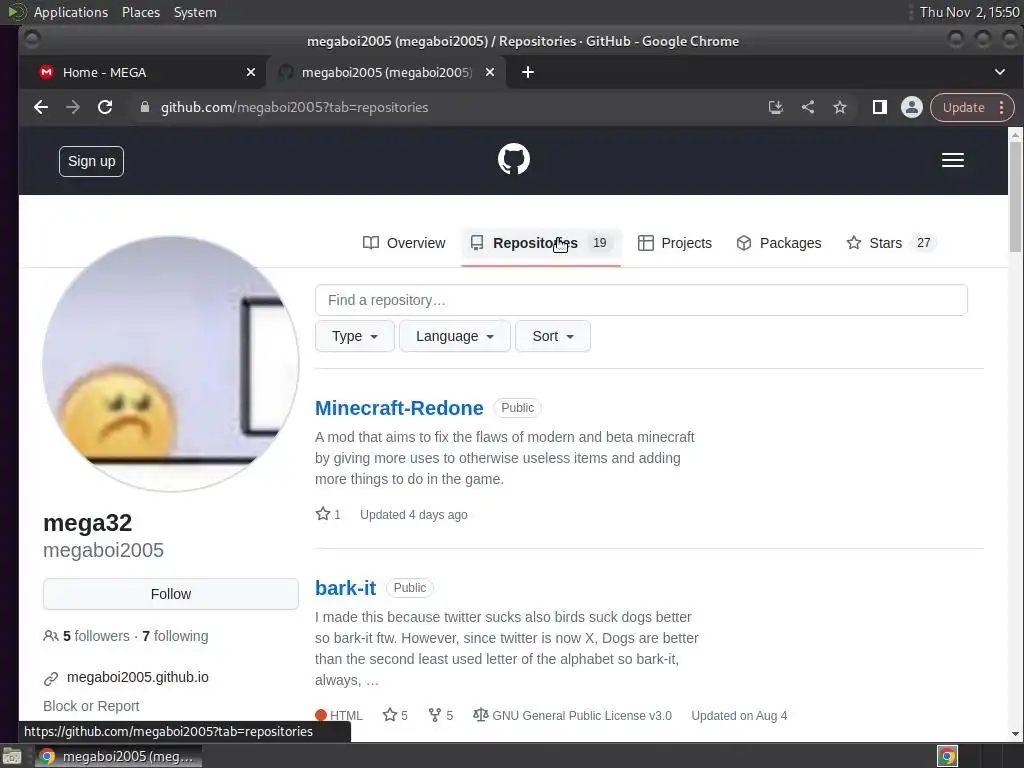Expand the Sort dropdown

click(x=552, y=336)
